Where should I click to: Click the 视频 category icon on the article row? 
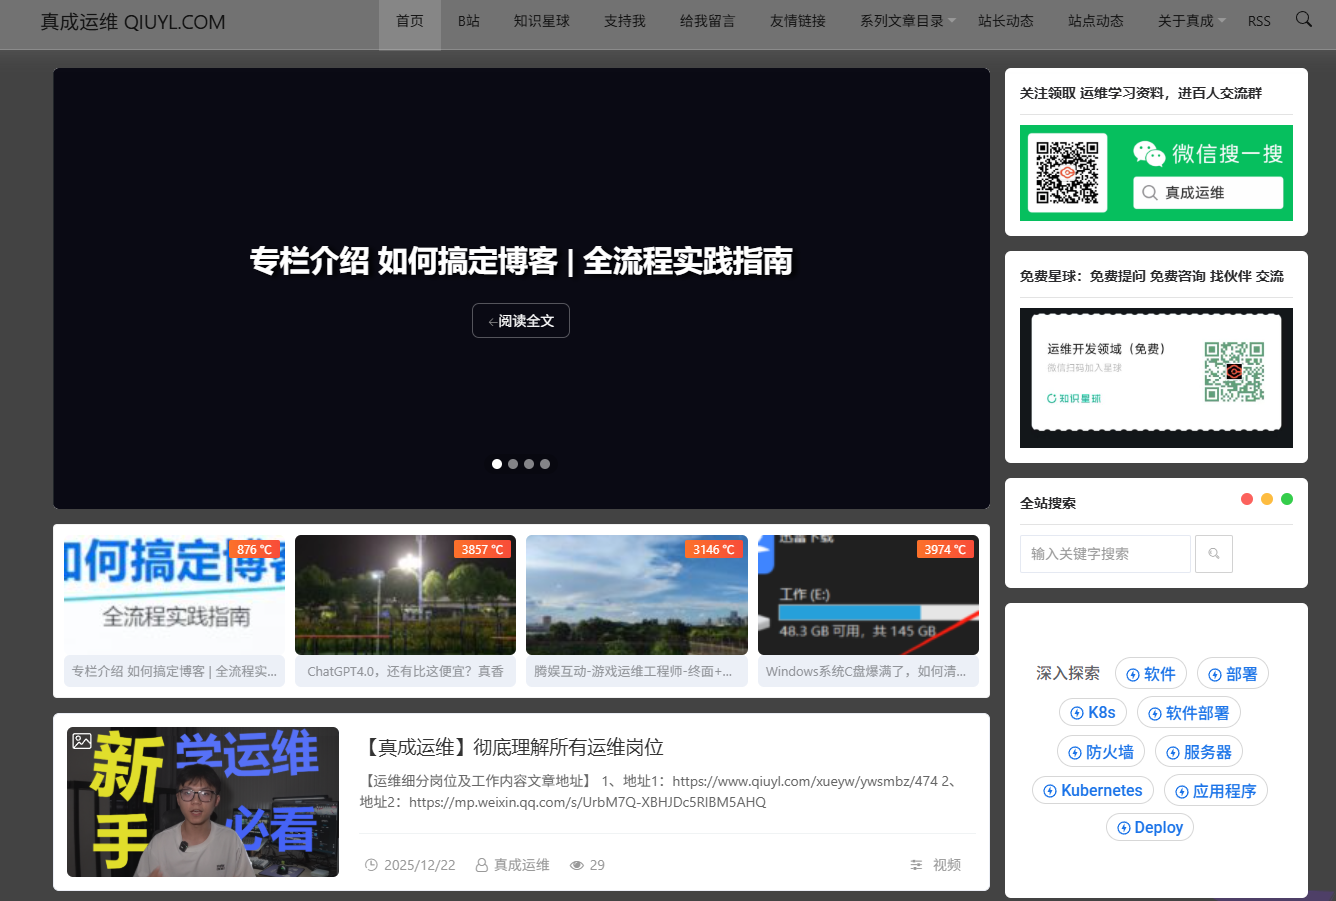pos(915,864)
